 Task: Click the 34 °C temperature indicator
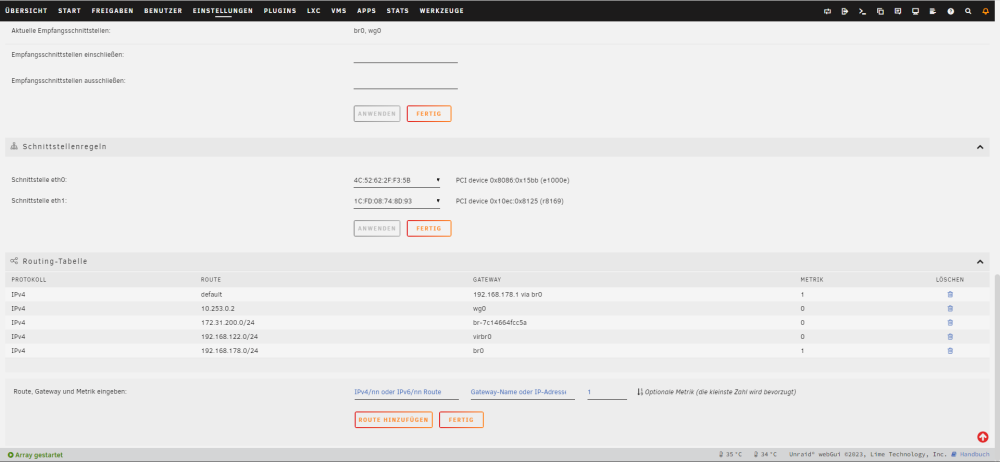coord(765,454)
